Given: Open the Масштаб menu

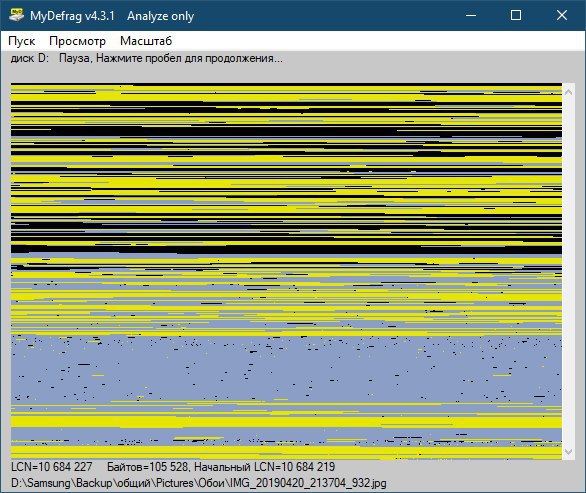Looking at the screenshot, I should click(x=146, y=41).
